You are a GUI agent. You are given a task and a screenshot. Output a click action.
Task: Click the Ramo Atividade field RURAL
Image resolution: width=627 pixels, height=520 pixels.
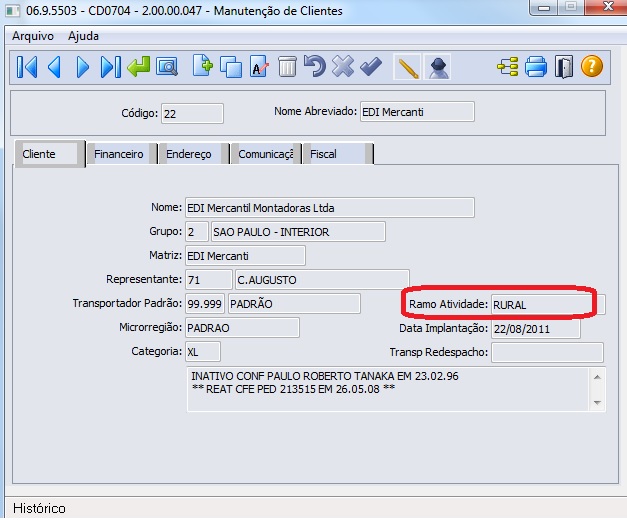click(x=548, y=305)
